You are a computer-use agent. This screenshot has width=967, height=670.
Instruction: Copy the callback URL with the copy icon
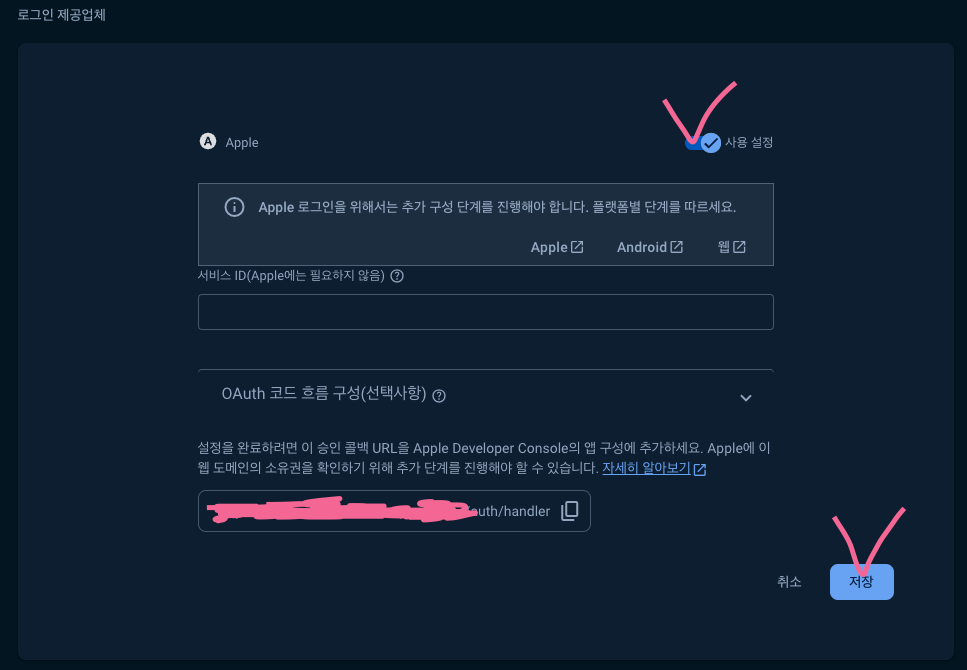570,511
